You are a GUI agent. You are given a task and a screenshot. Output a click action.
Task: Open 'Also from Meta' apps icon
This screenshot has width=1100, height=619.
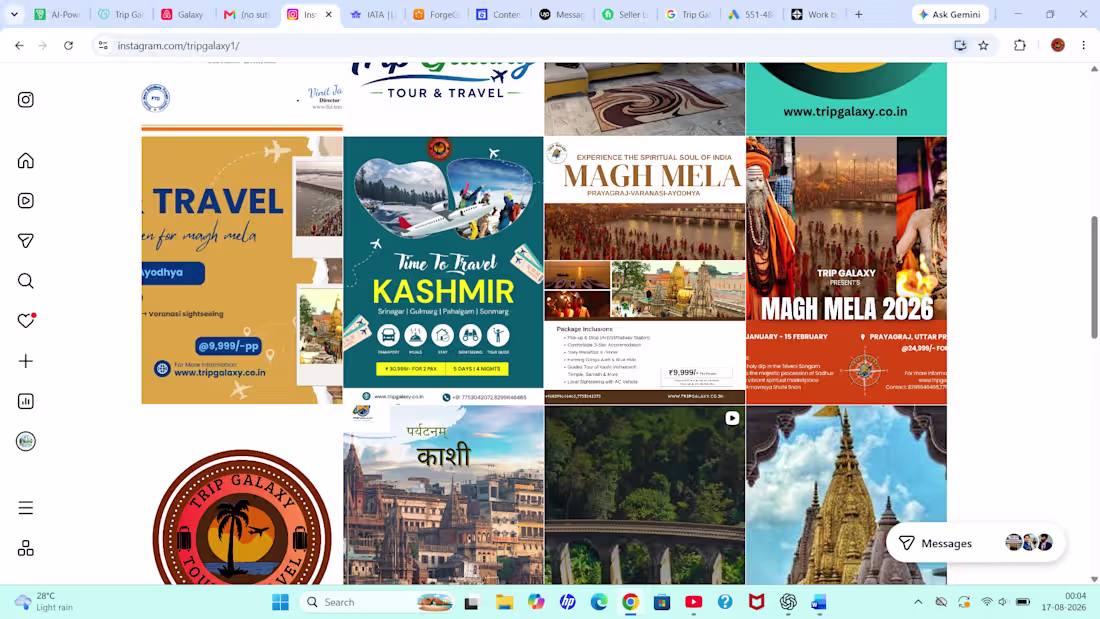click(26, 548)
